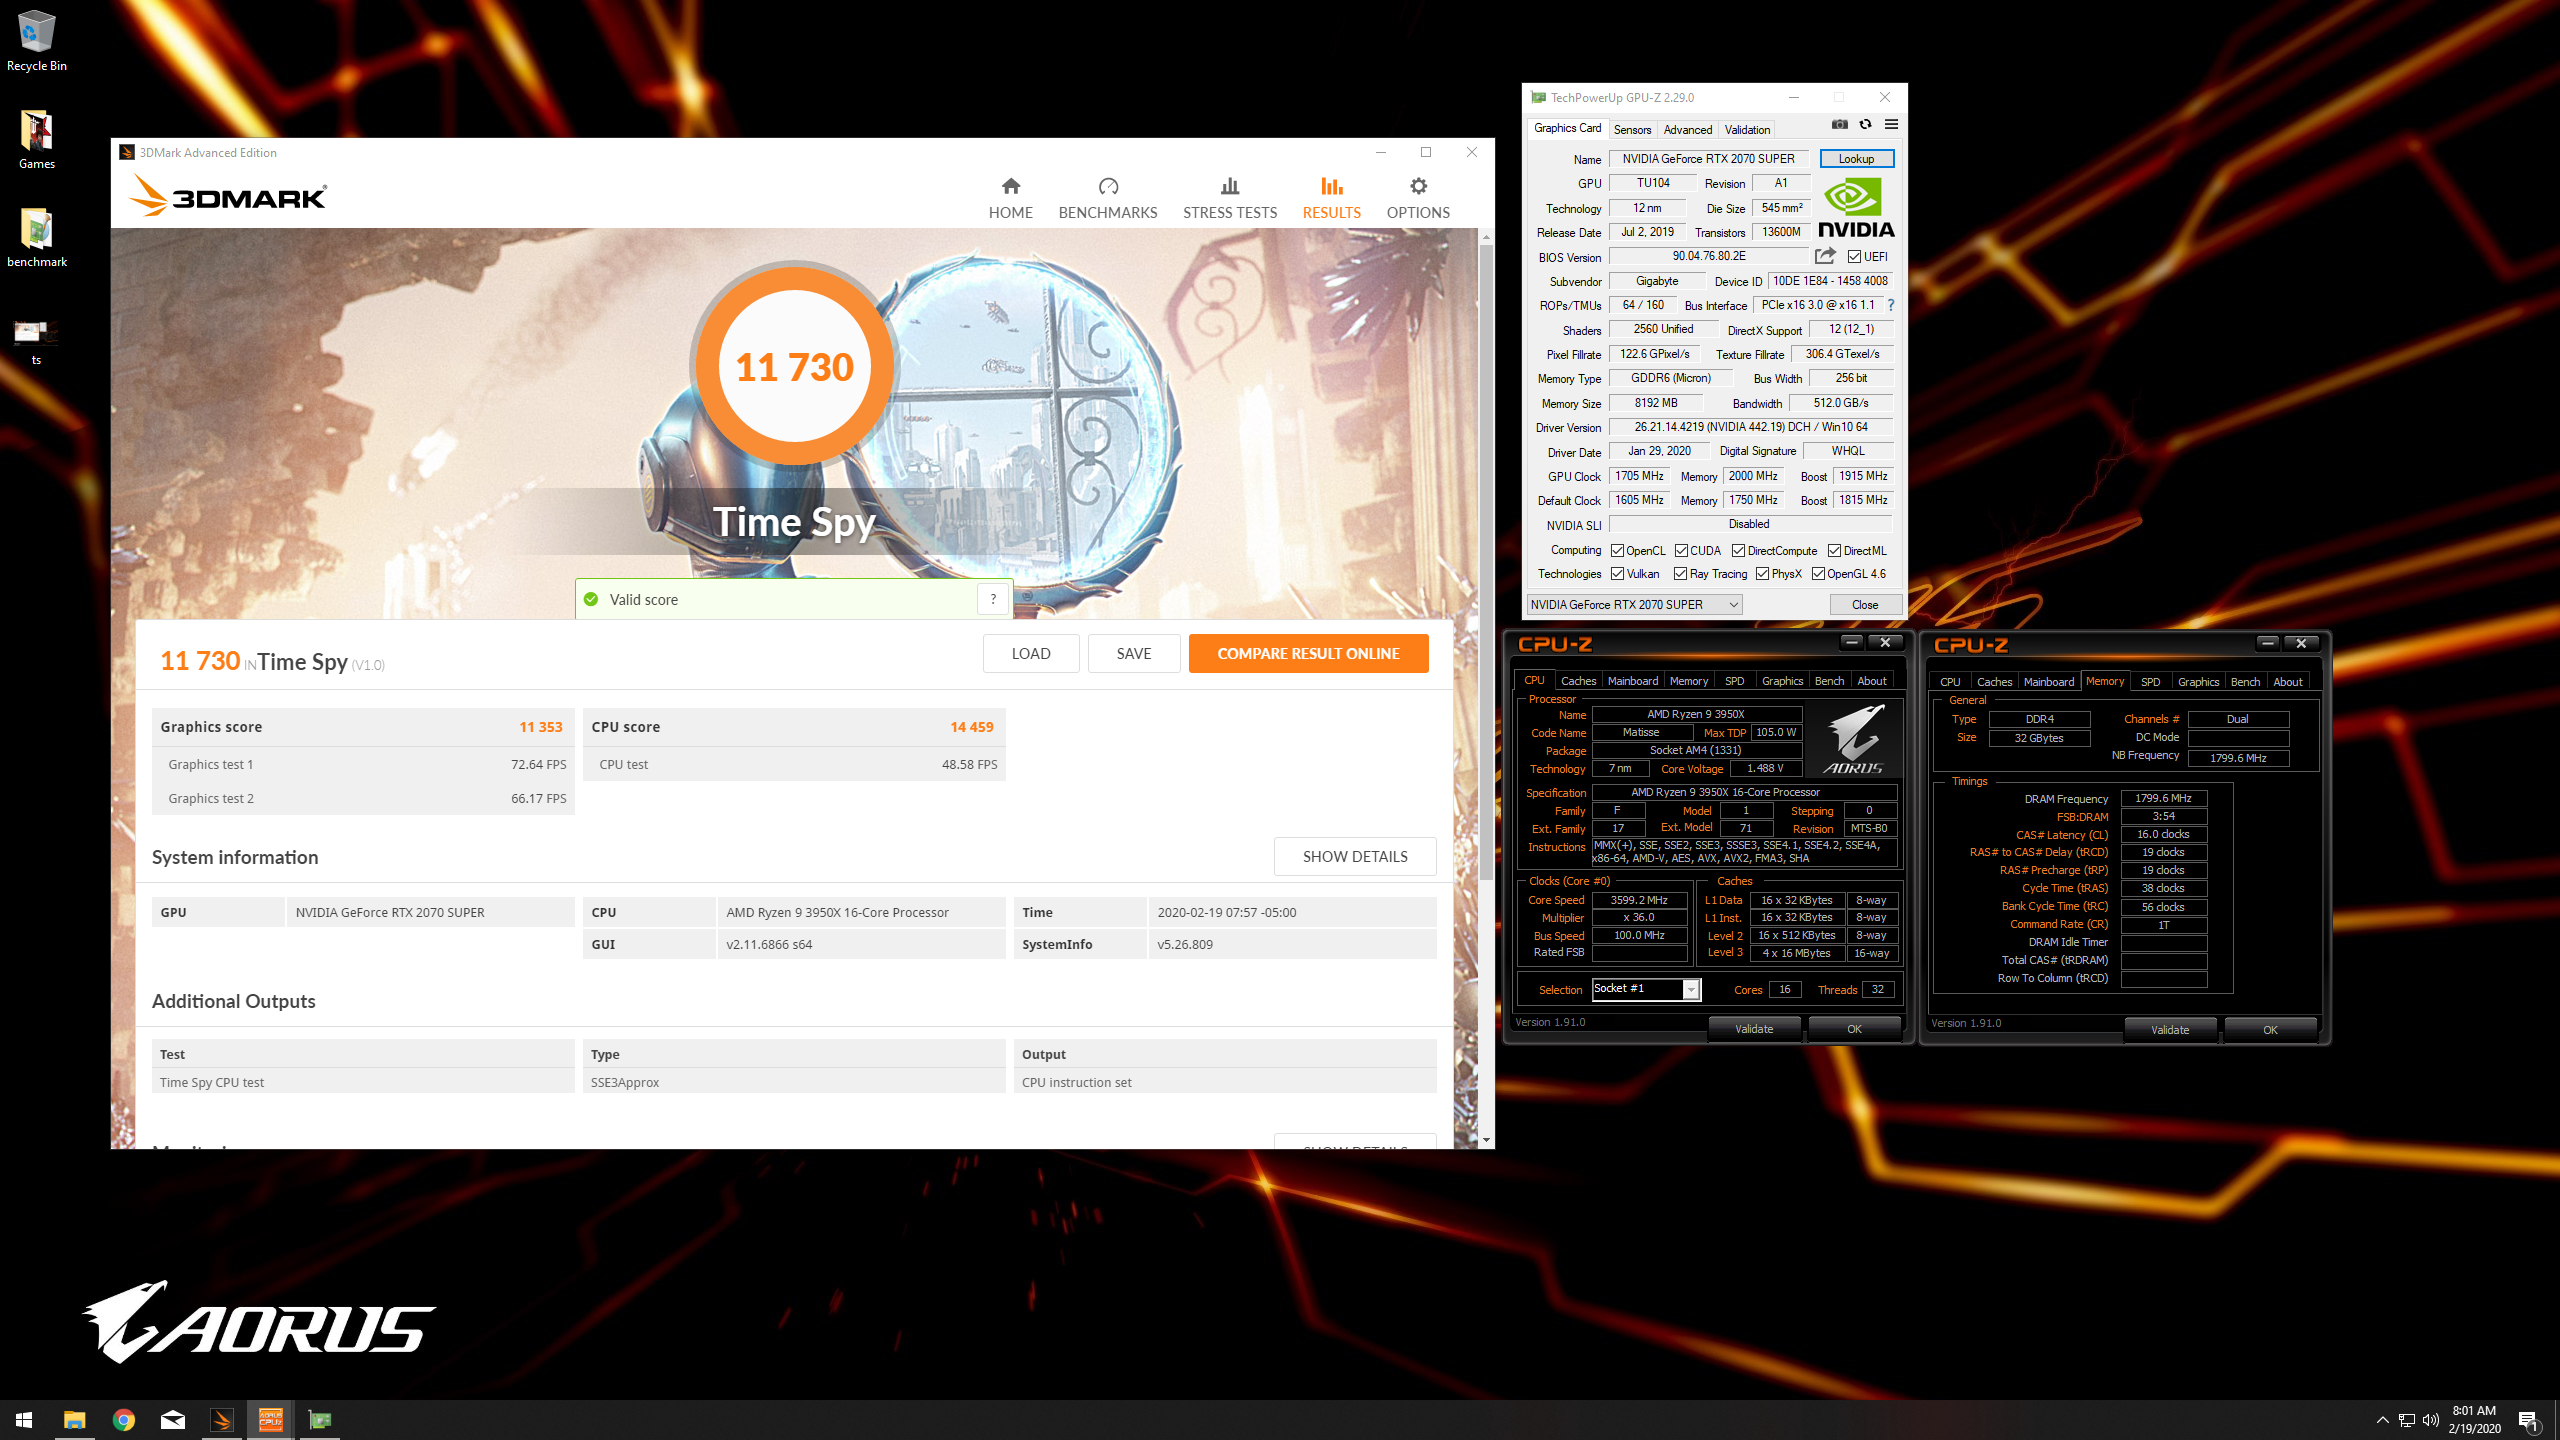Switch to Validation tab in GPU-Z

point(1747,130)
